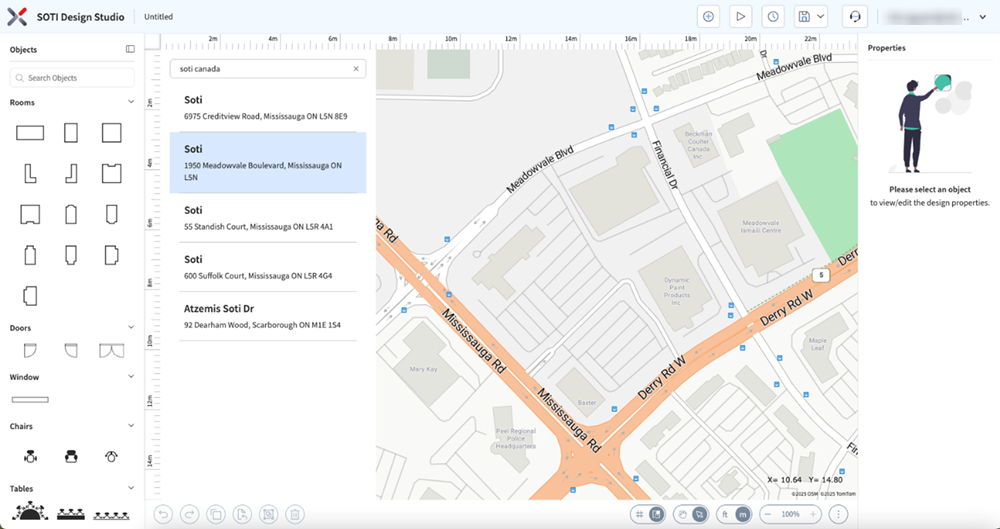The width and height of the screenshot is (1000, 529).
Task: Click the support headset icon
Action: tap(855, 17)
